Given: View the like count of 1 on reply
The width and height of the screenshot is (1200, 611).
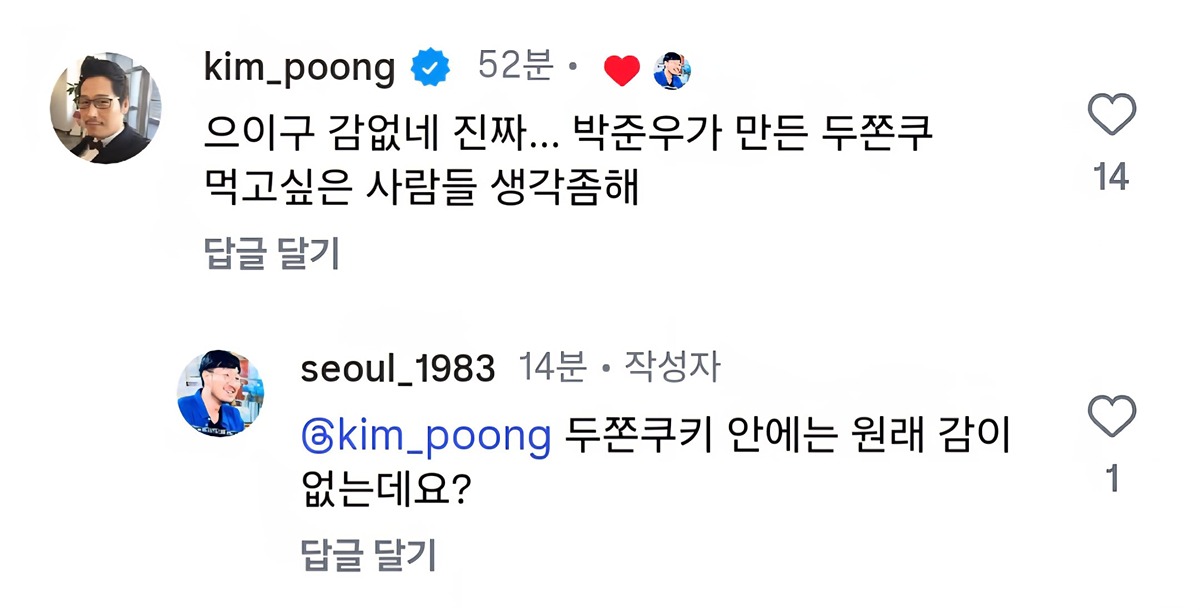Looking at the screenshot, I should click(x=1111, y=480).
